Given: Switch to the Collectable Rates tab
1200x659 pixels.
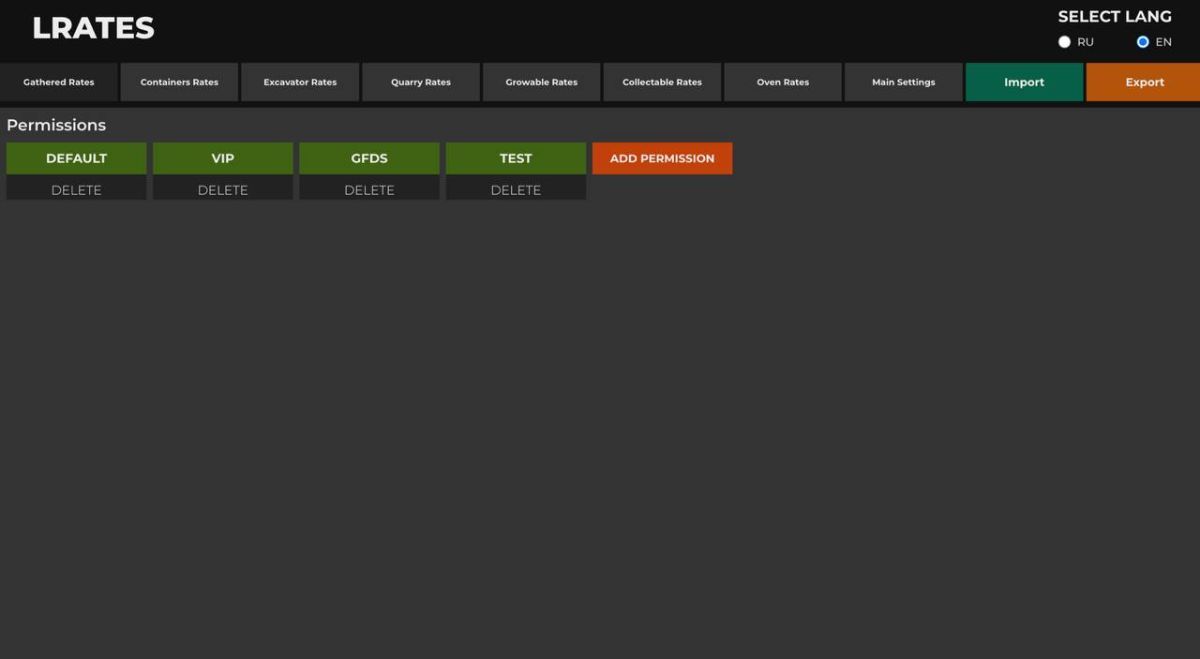Looking at the screenshot, I should pyautogui.click(x=662, y=82).
